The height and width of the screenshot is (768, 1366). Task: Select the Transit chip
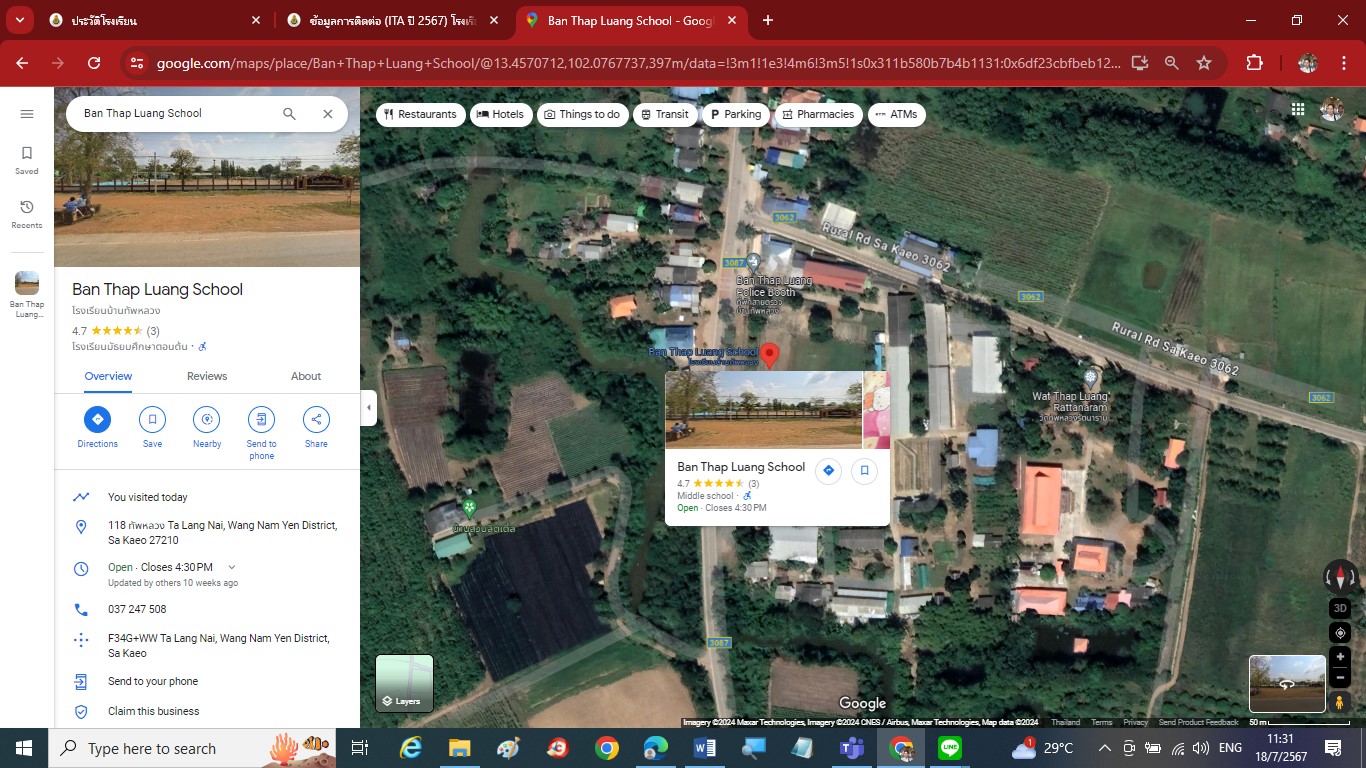click(x=665, y=114)
